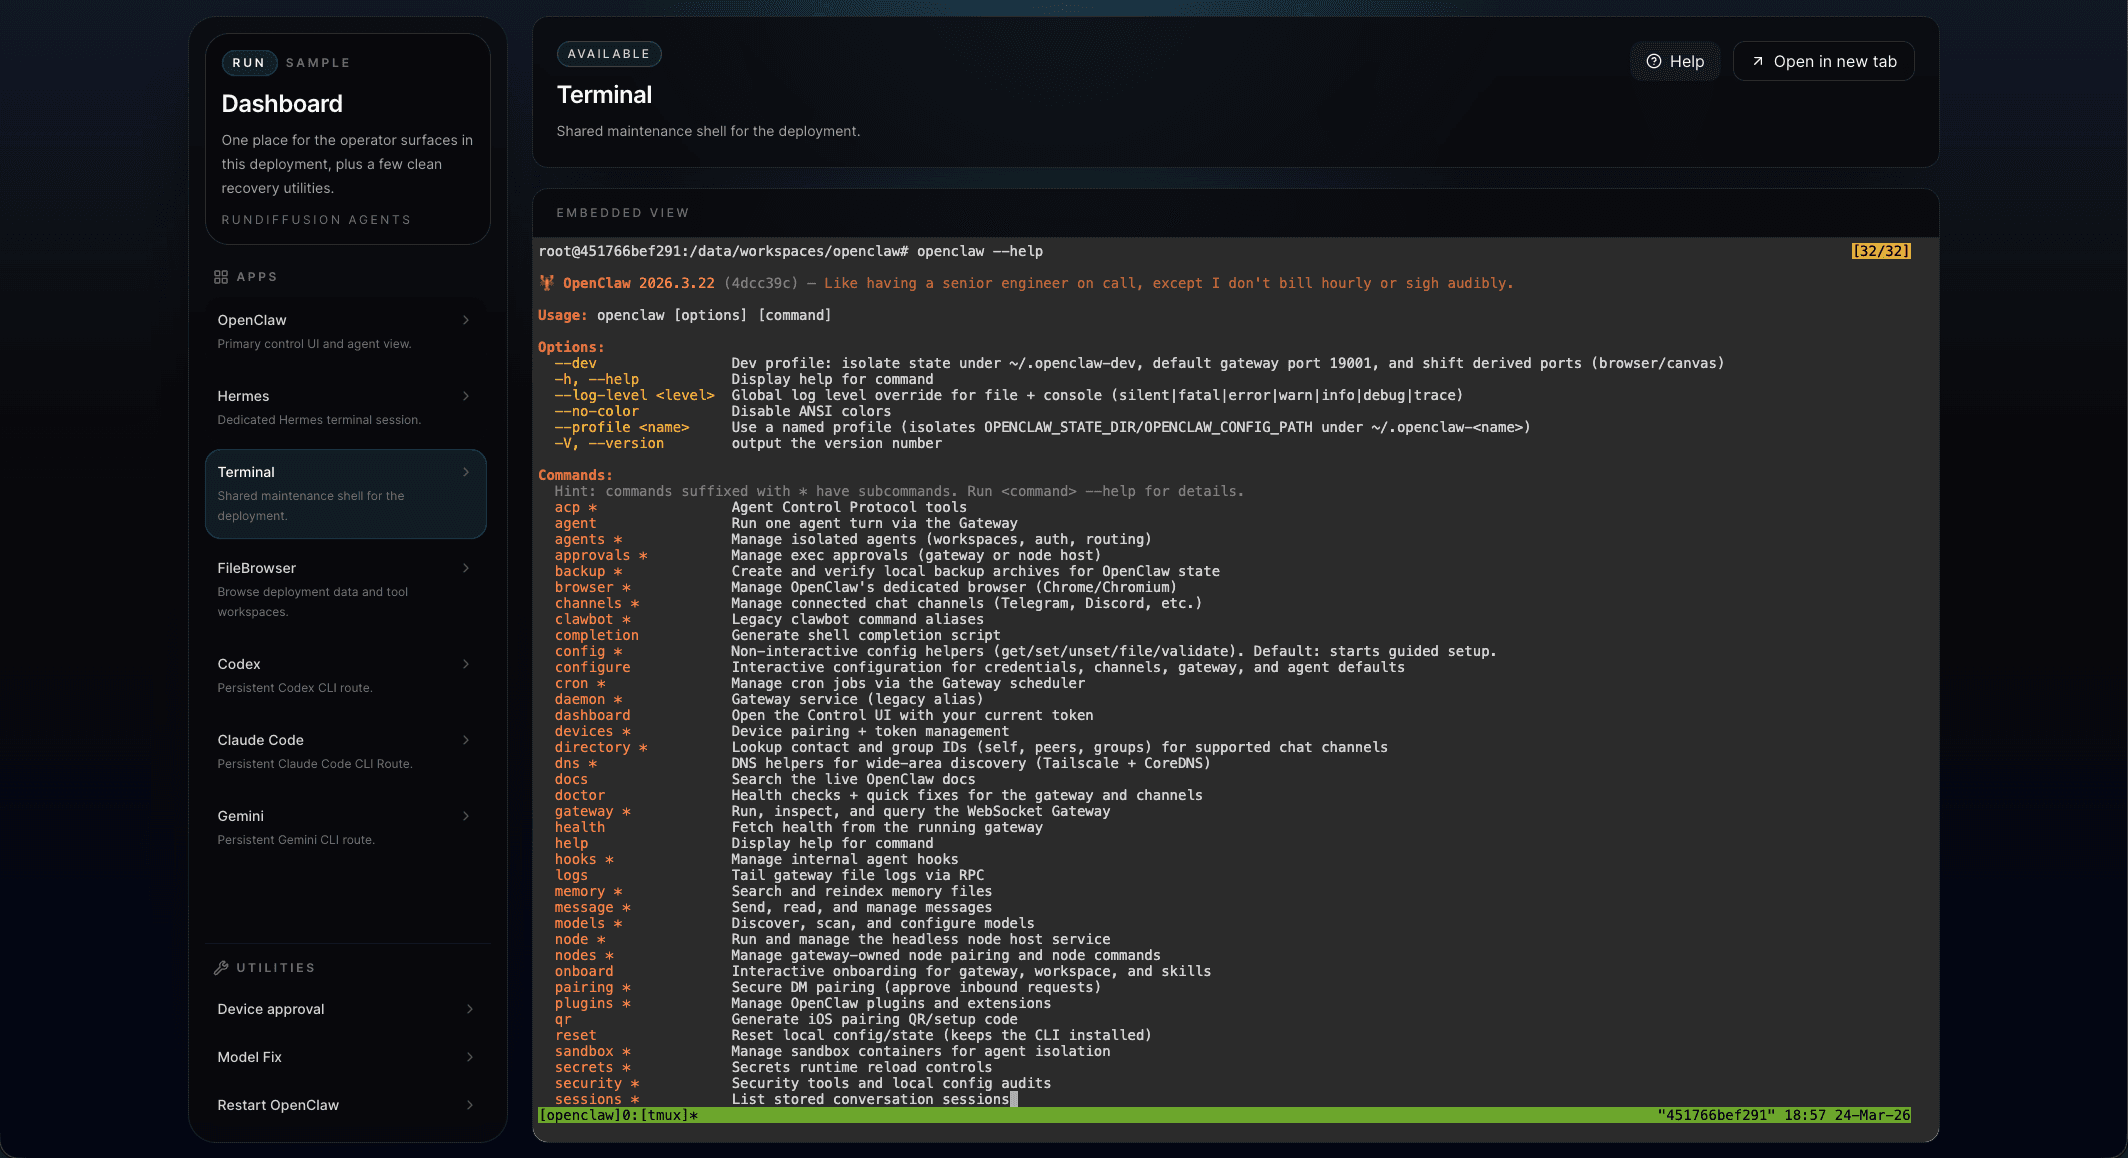The width and height of the screenshot is (2128, 1158).
Task: Click the Utilities wrench icon
Action: click(221, 968)
